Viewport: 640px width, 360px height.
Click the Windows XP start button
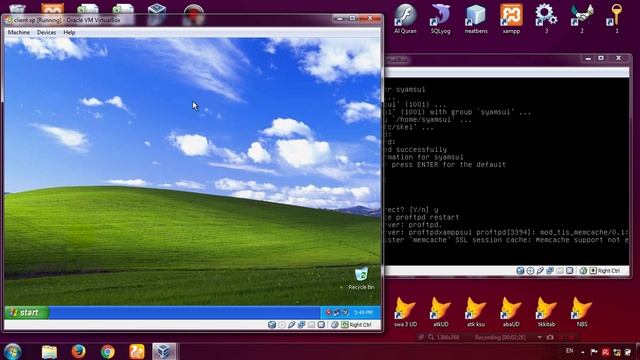coord(26,313)
